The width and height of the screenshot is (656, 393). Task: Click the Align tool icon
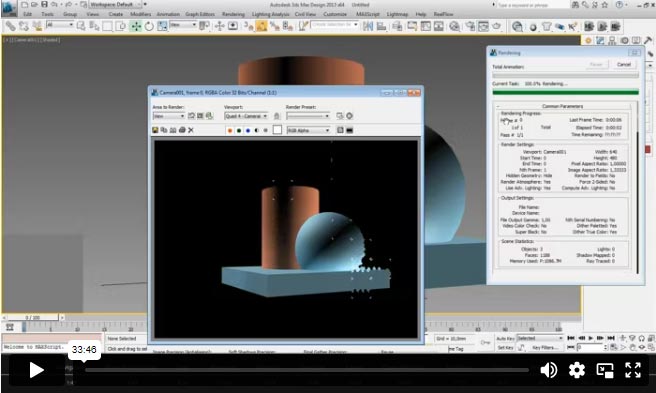381,26
